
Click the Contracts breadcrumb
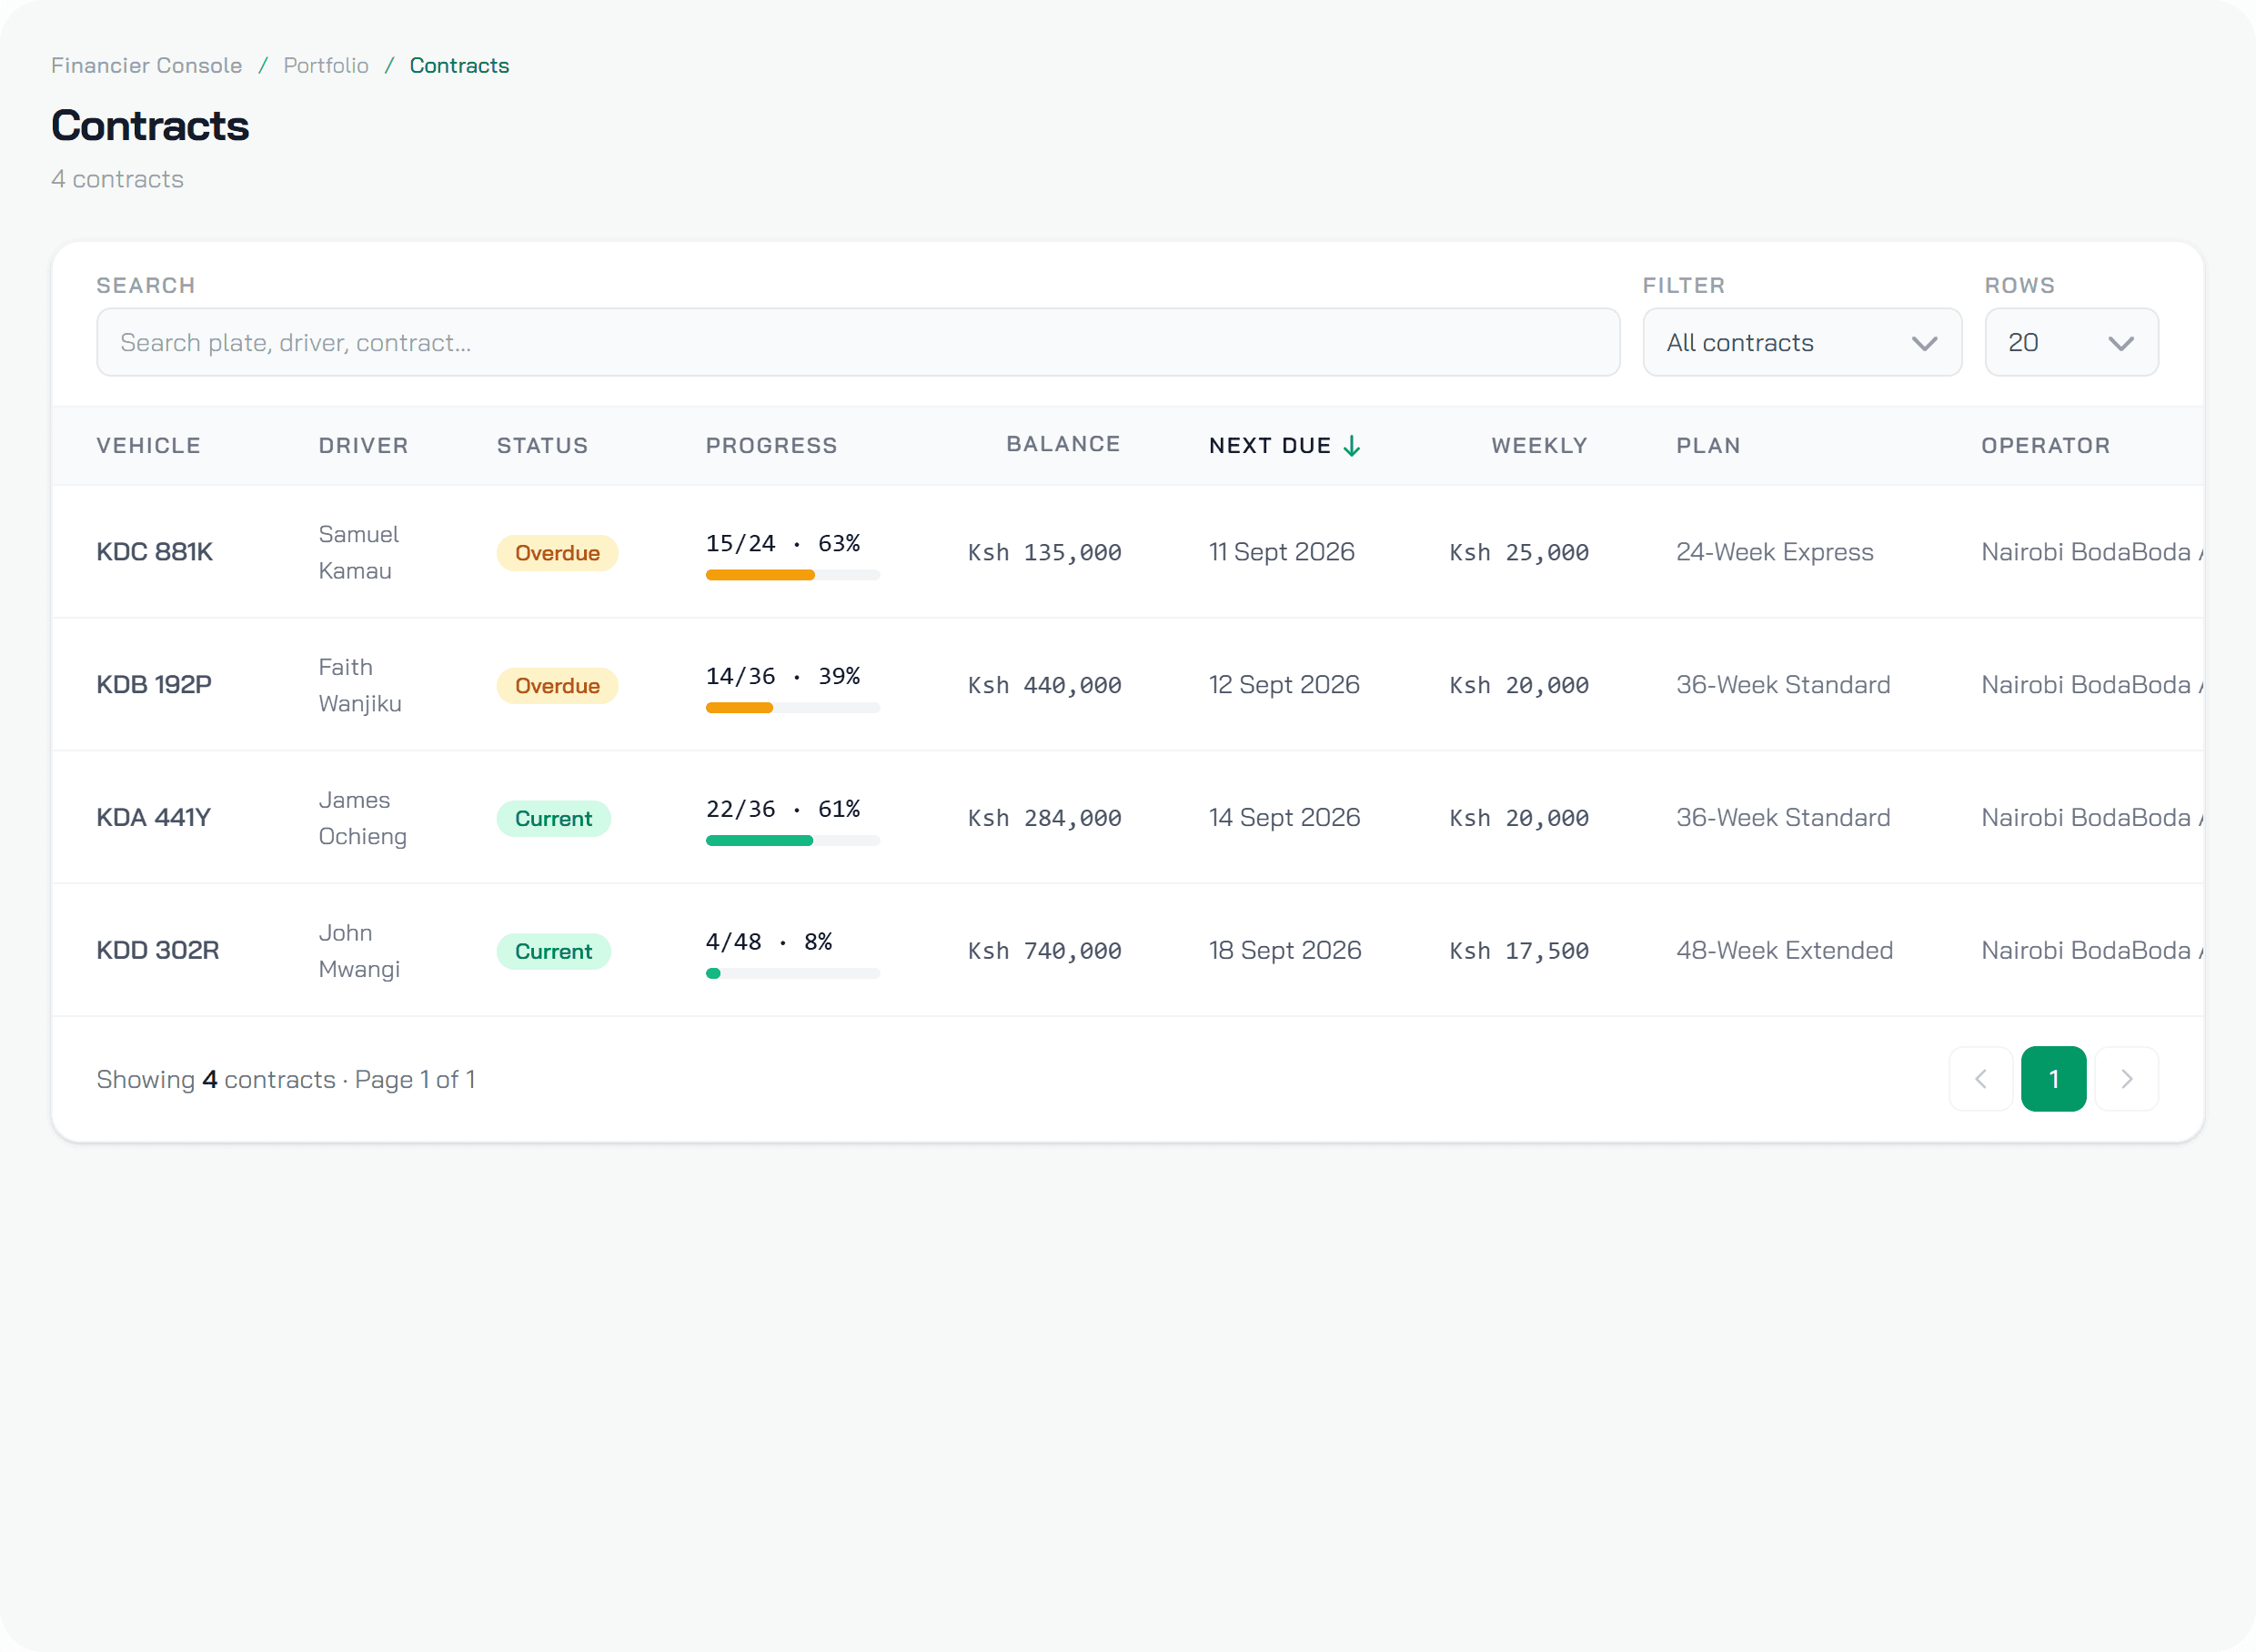coord(459,65)
